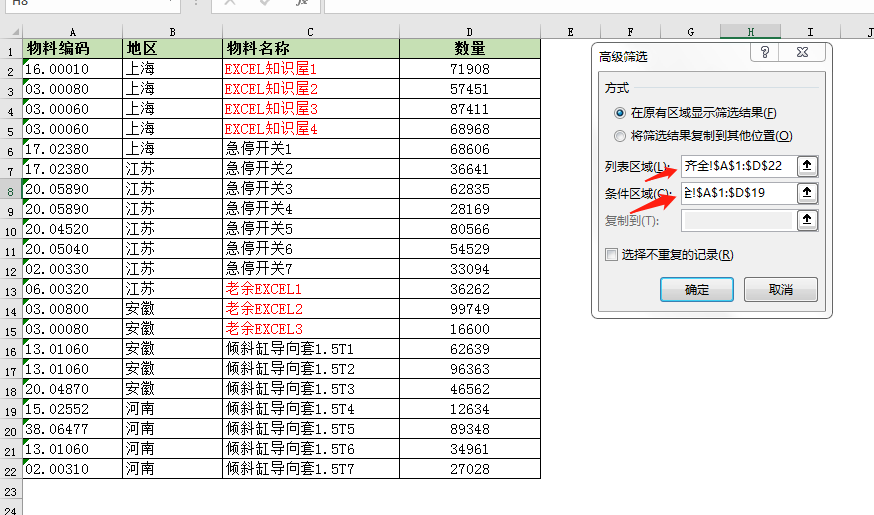Select column H header
Image resolution: width=874 pixels, height=515 pixels.
pos(751,32)
